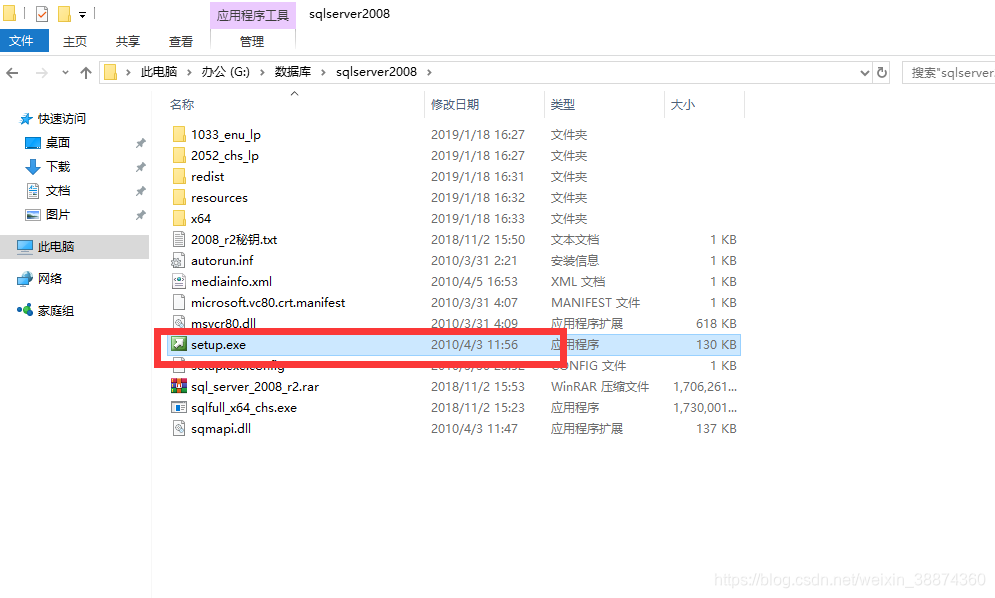Select 此电脑 in the navigation pane
This screenshot has width=995, height=598.
click(x=56, y=247)
